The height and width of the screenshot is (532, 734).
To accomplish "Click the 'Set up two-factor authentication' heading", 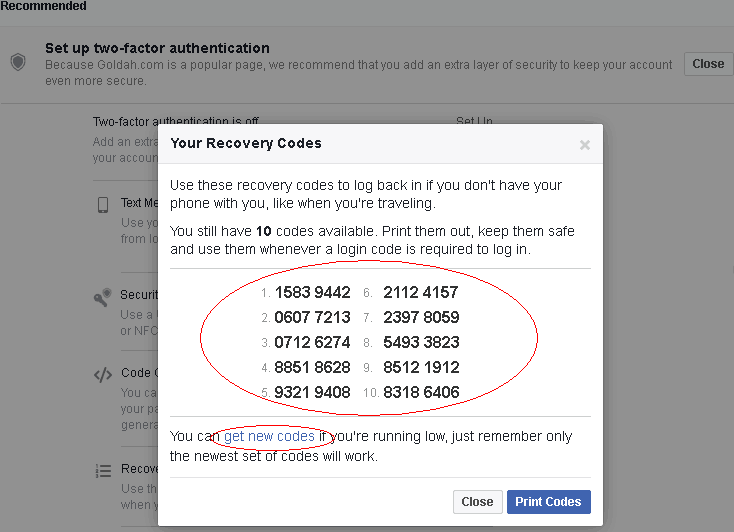I will pos(157,48).
